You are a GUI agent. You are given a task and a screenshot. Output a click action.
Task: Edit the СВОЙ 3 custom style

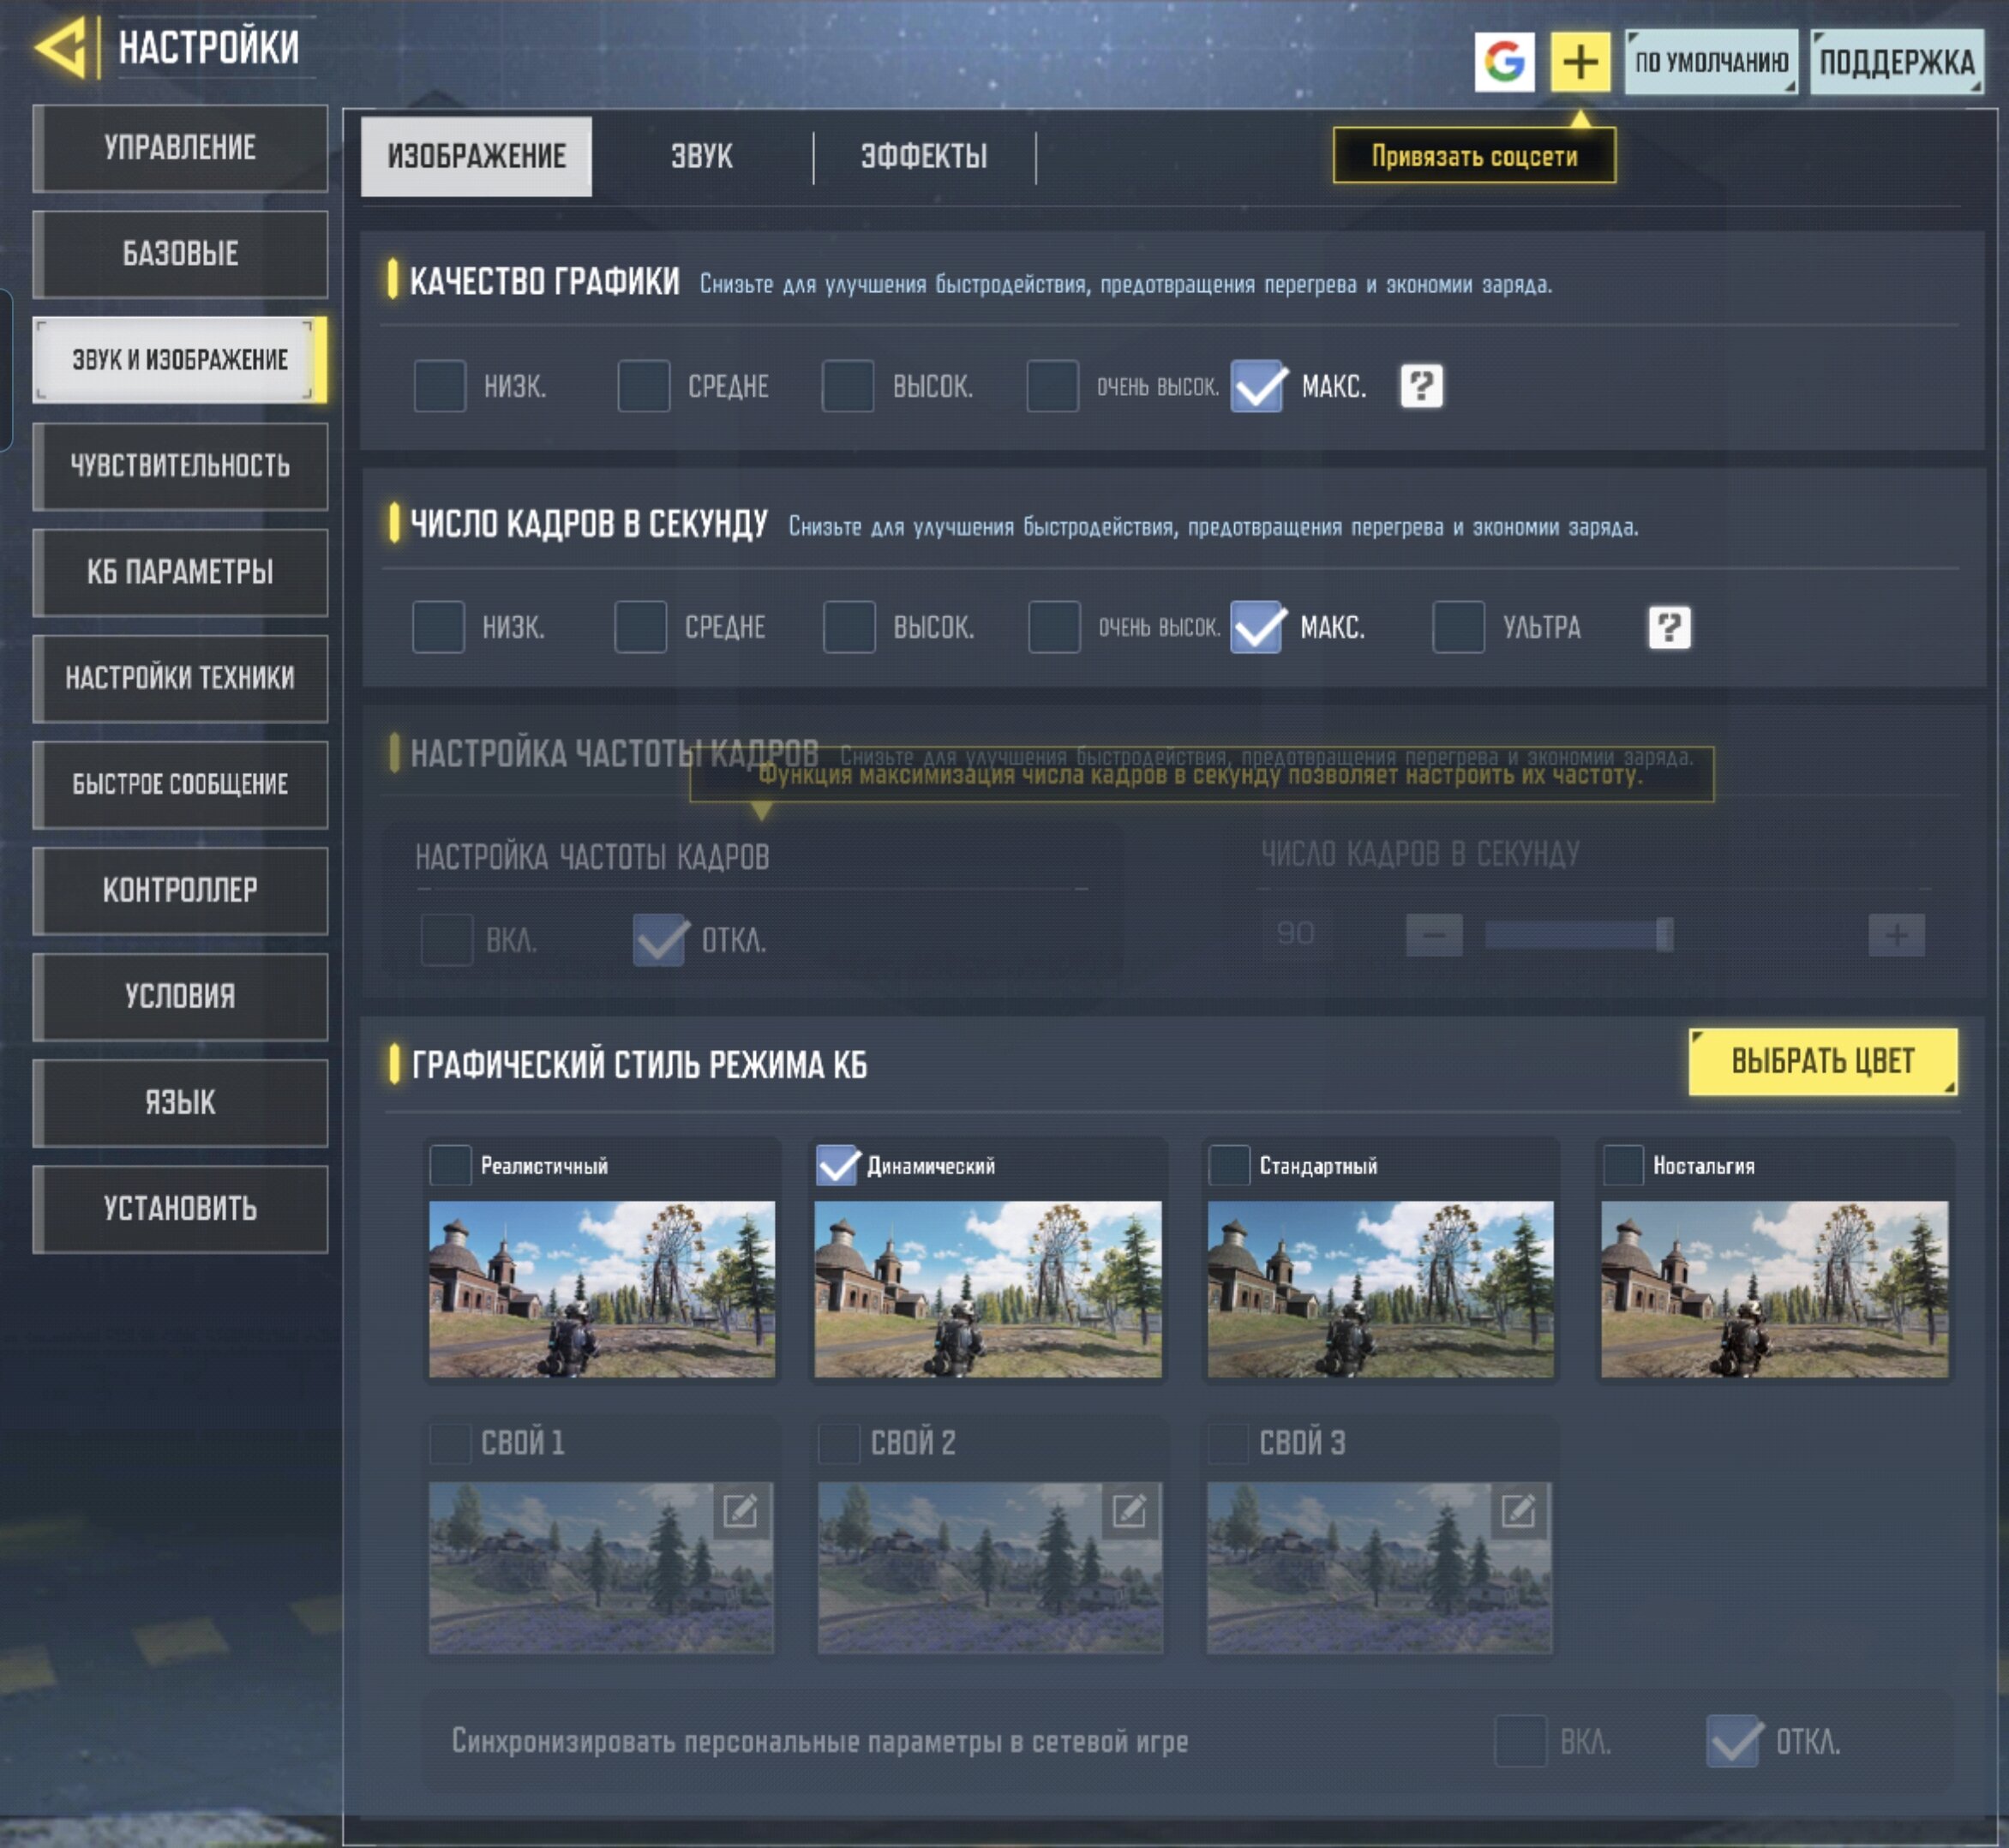[x=1518, y=1511]
